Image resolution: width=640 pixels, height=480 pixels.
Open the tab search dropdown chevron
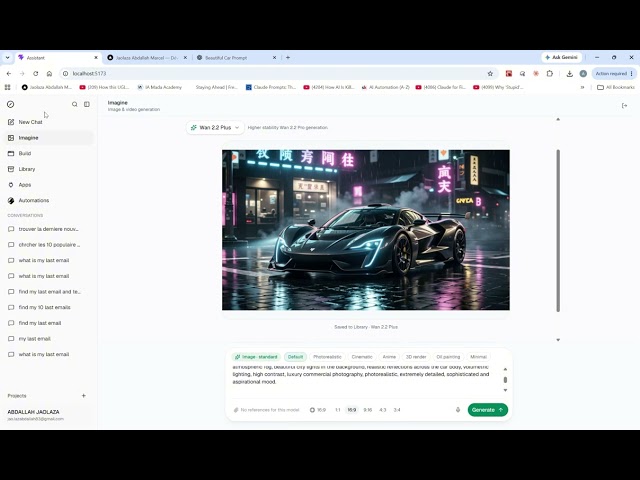pyautogui.click(x=7, y=58)
